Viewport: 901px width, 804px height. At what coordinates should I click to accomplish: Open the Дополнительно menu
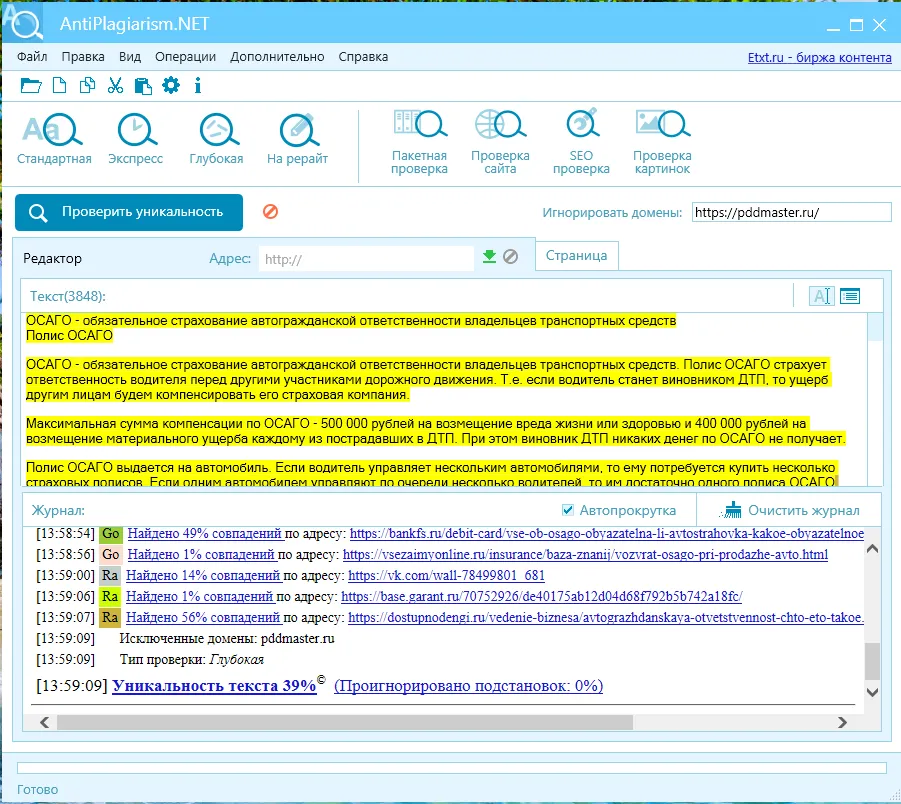[278, 57]
